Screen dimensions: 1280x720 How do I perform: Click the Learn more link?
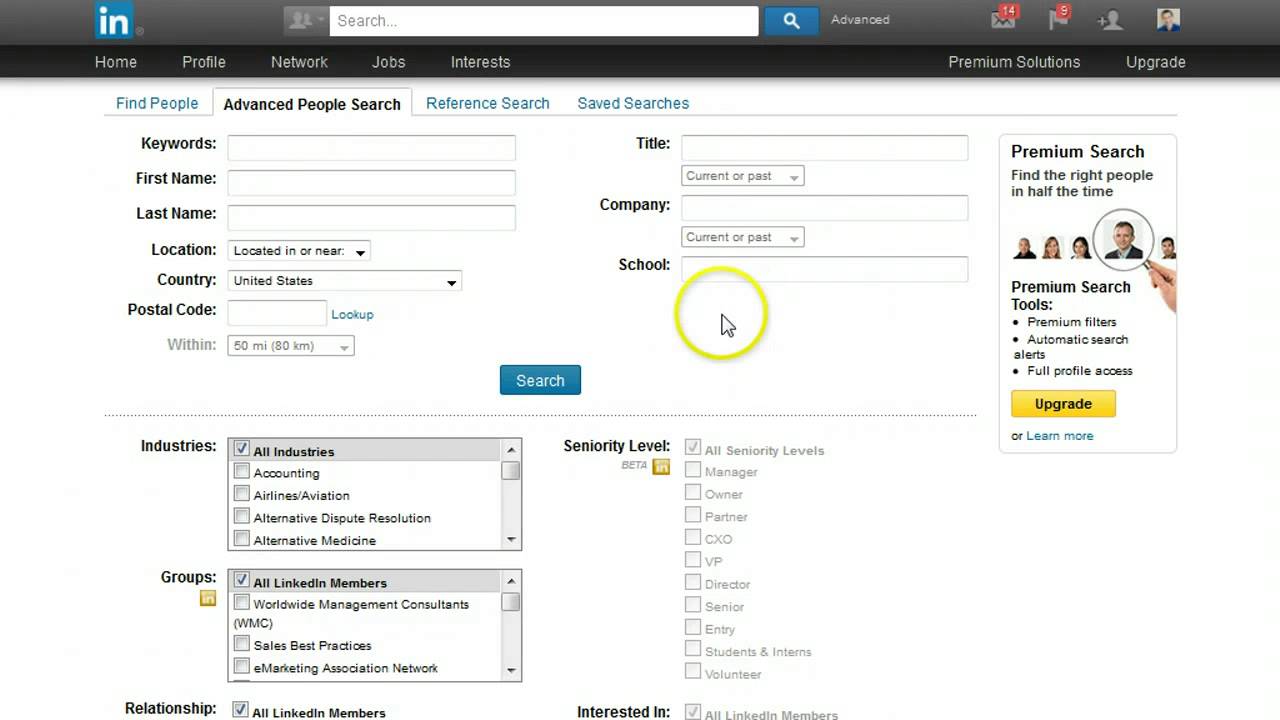(1060, 436)
